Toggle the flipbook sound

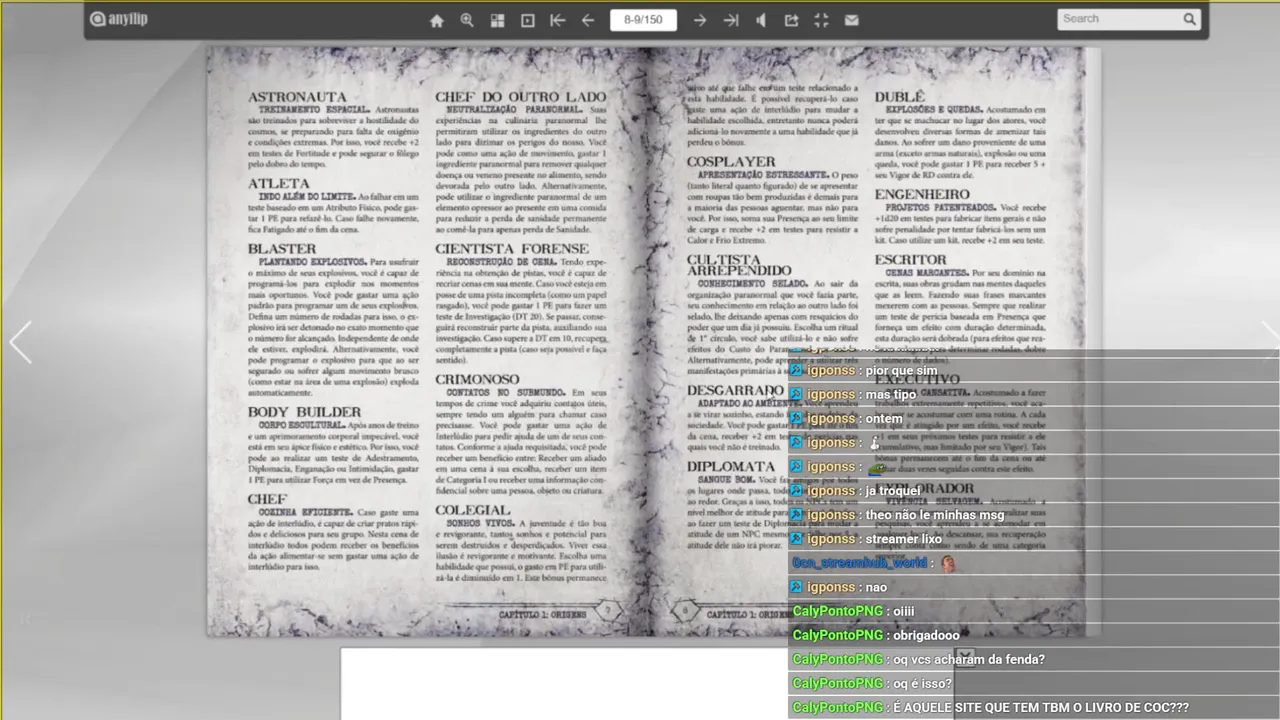pos(761,20)
